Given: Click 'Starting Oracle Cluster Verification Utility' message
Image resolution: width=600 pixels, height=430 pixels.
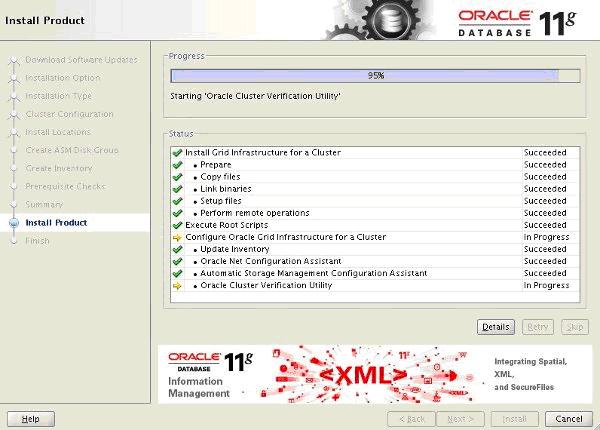Looking at the screenshot, I should tap(255, 96).
